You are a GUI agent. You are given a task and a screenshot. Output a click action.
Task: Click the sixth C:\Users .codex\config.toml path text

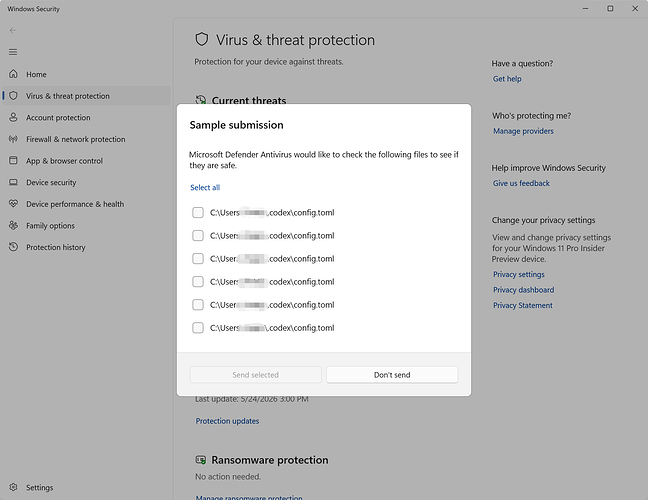coord(272,328)
